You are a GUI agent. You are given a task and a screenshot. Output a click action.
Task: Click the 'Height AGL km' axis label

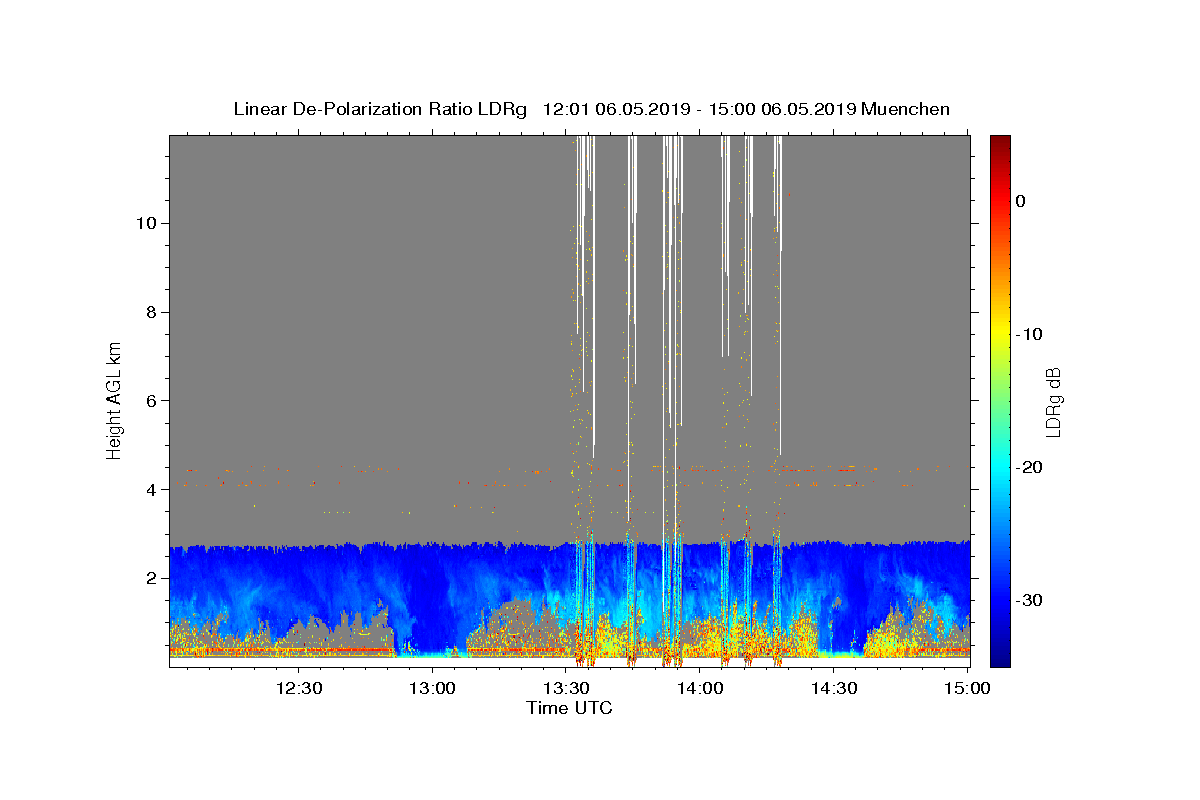[x=115, y=400]
